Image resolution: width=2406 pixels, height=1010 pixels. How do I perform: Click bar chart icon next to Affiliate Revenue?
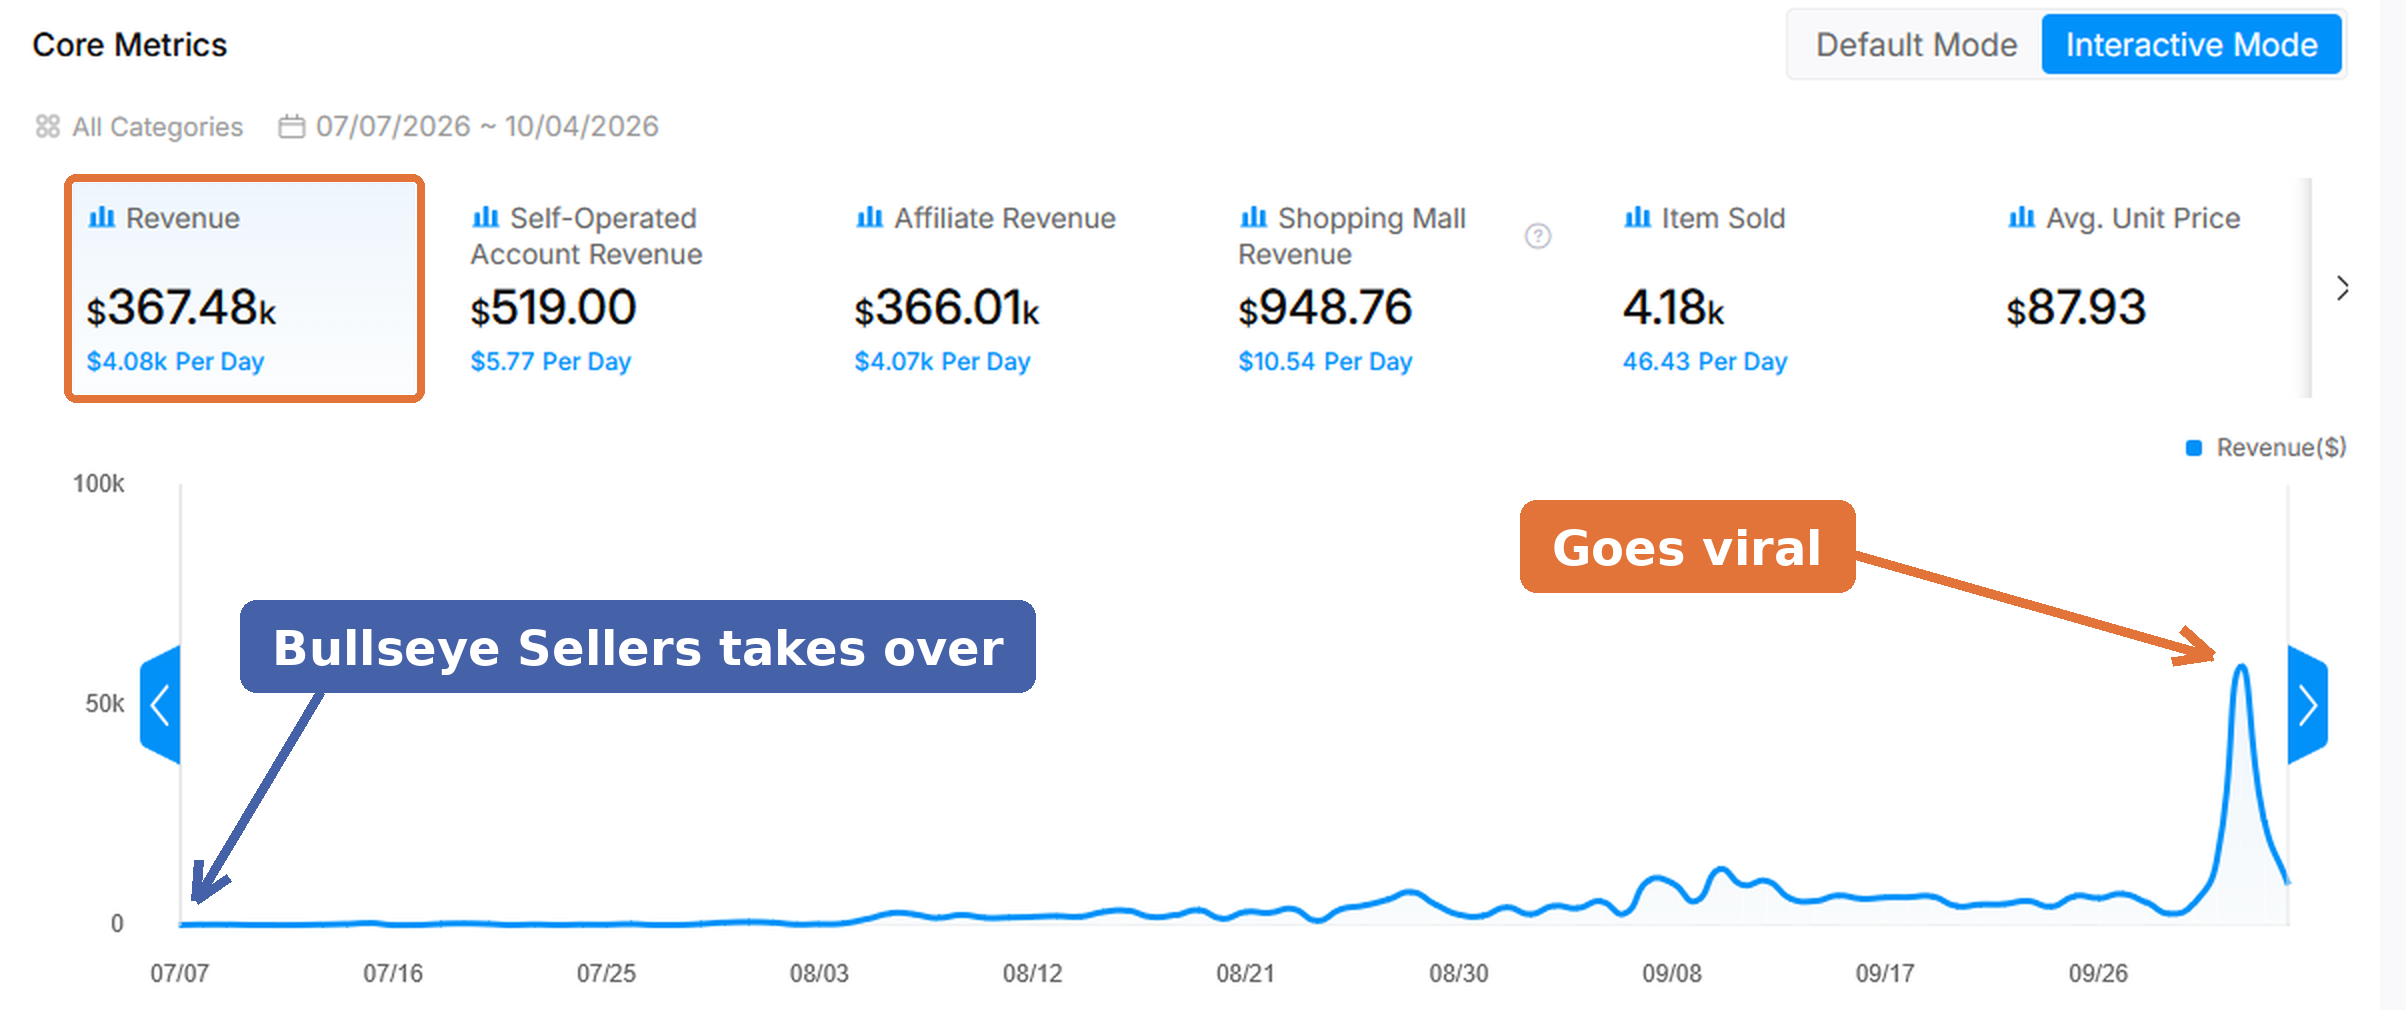click(x=870, y=217)
